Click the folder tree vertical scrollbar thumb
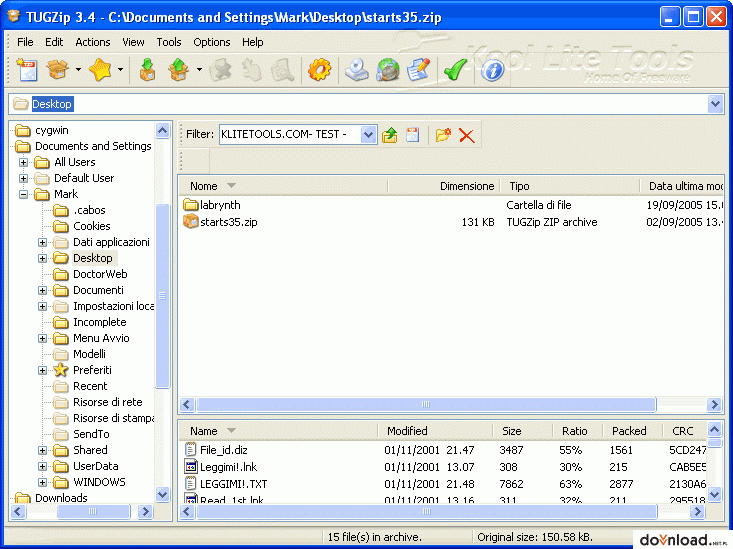The image size is (733, 549). pyautogui.click(x=162, y=296)
